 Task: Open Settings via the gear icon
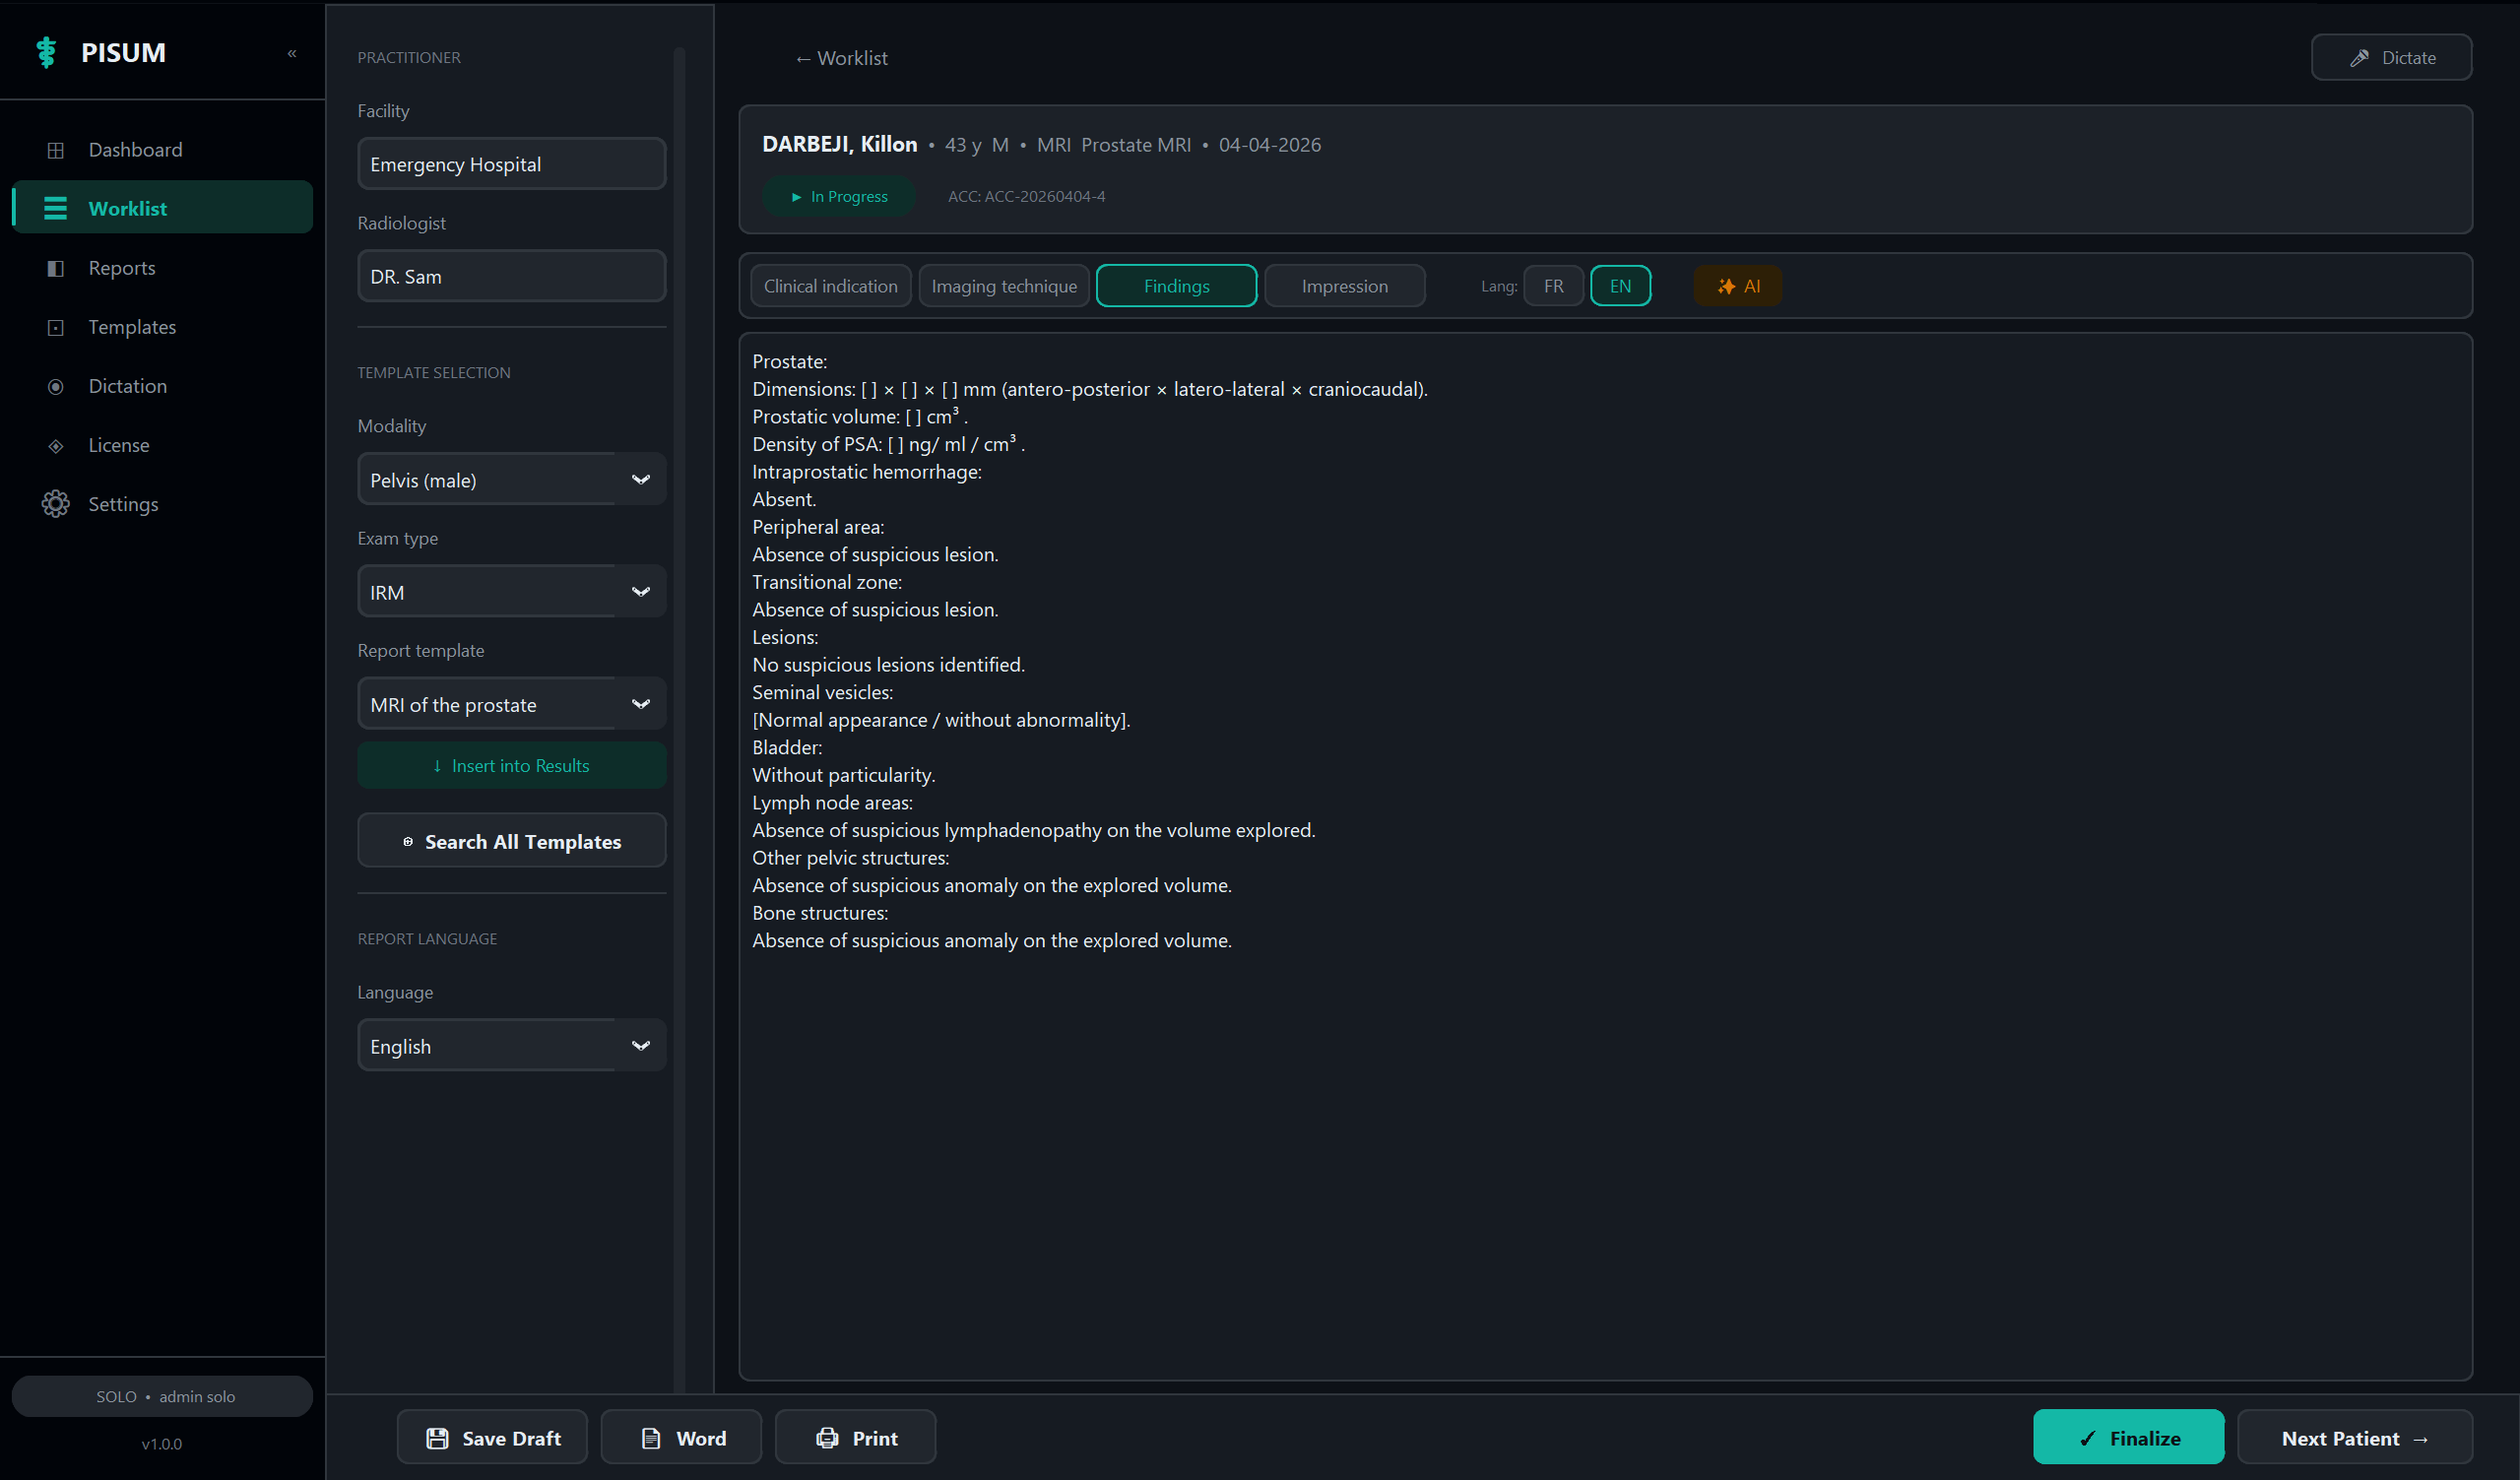[x=56, y=504]
